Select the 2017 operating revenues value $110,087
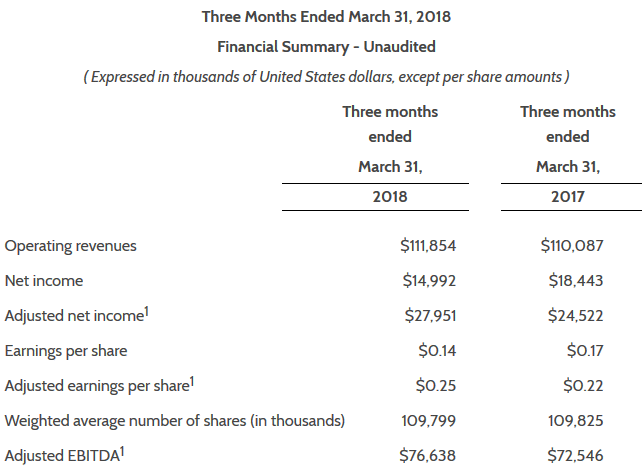The width and height of the screenshot is (644, 467). point(577,246)
